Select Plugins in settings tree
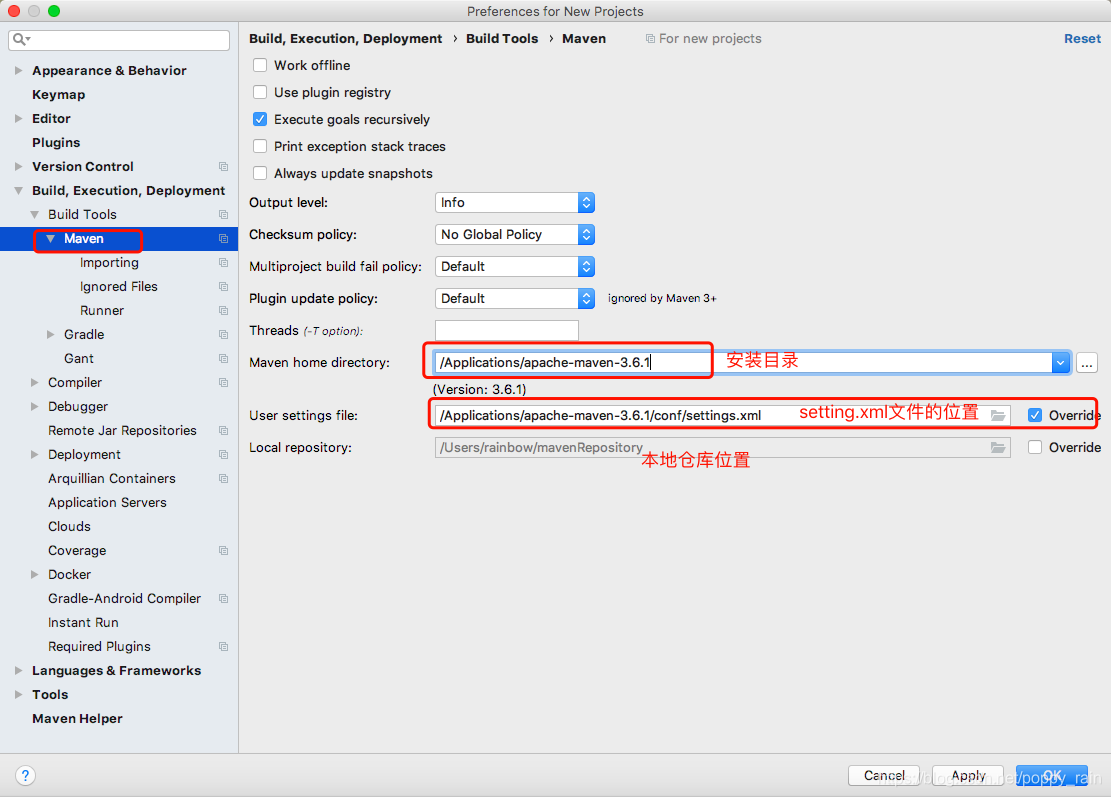 [x=56, y=142]
